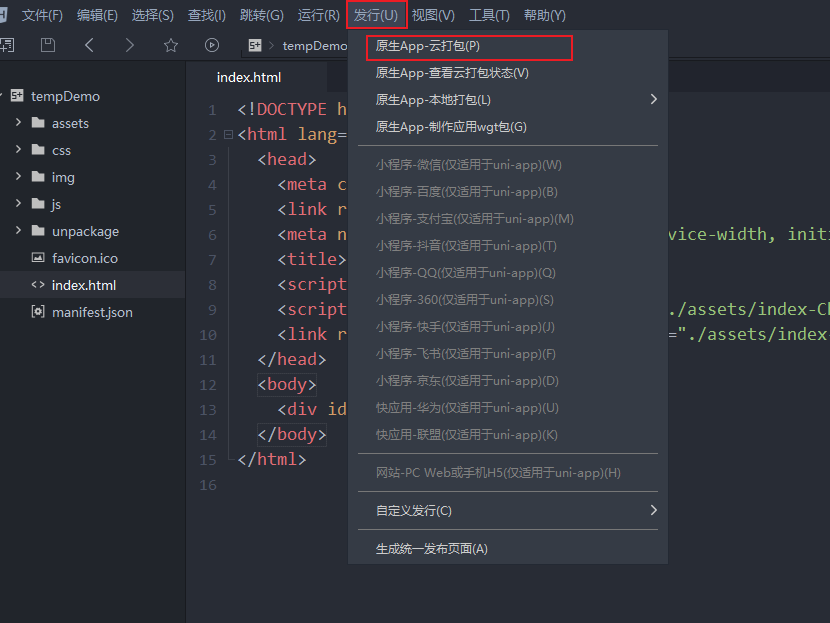The width and height of the screenshot is (830, 623).
Task: Go back with the left arrow icon
Action: (89, 45)
